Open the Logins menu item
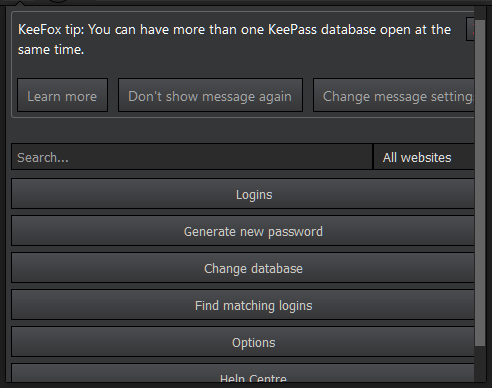Viewport: 492px width, 388px height. coord(243,194)
